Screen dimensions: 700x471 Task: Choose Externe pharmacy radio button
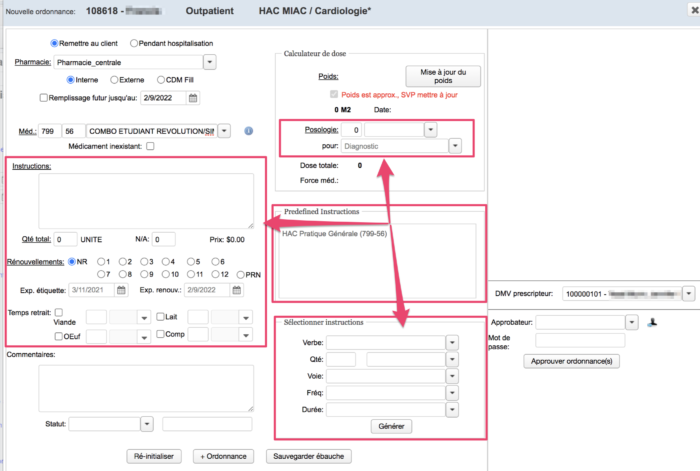click(114, 79)
